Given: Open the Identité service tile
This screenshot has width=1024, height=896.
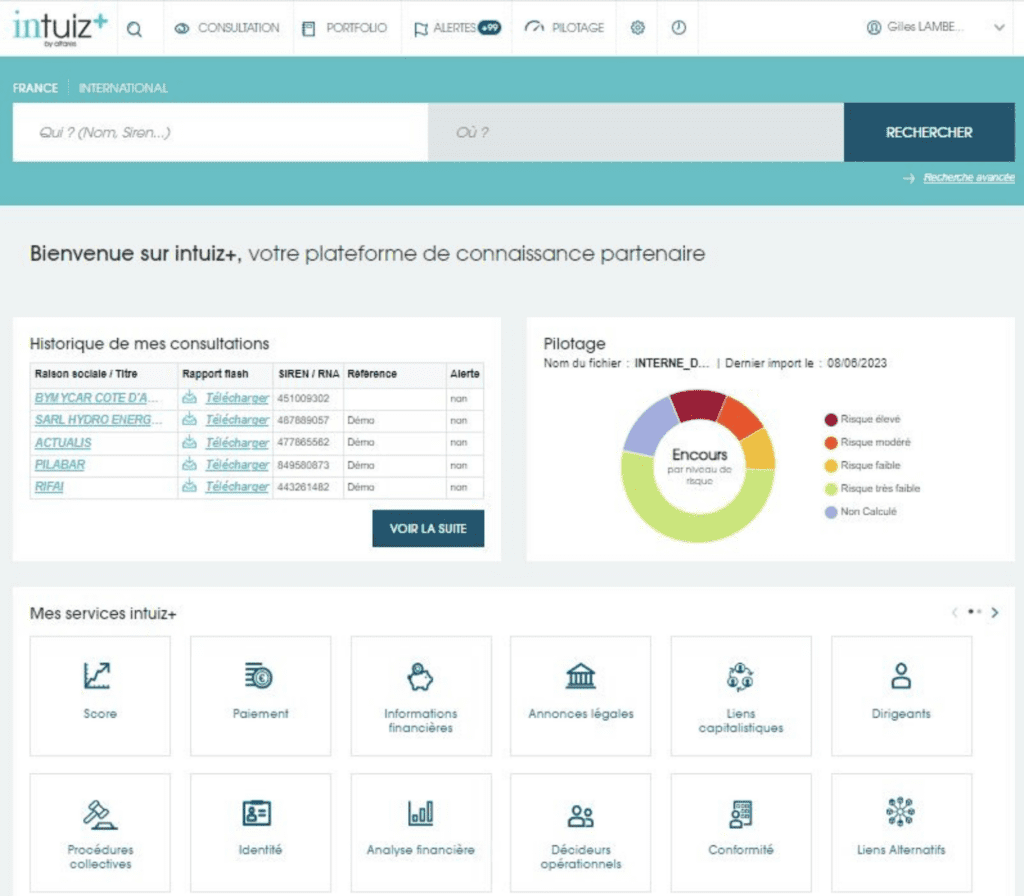Looking at the screenshot, I should pos(261,833).
